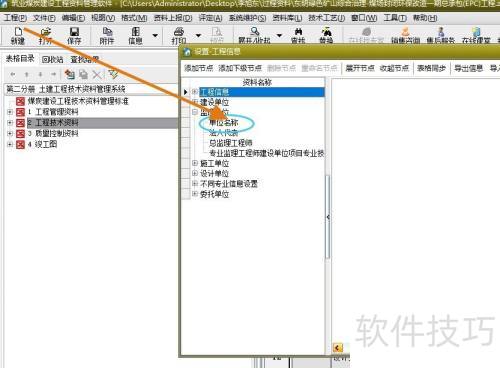The height and width of the screenshot is (368, 500).
Task: Click the 打开 (Open) toolbar icon
Action: [46, 36]
